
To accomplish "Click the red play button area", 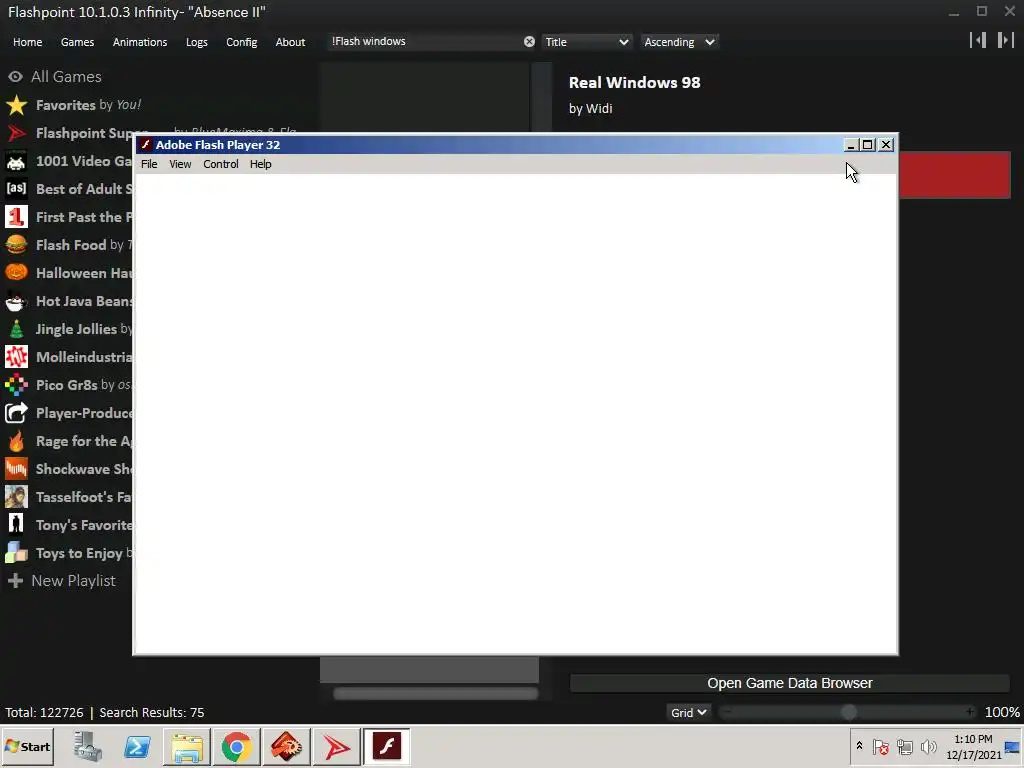I will [x=955, y=175].
